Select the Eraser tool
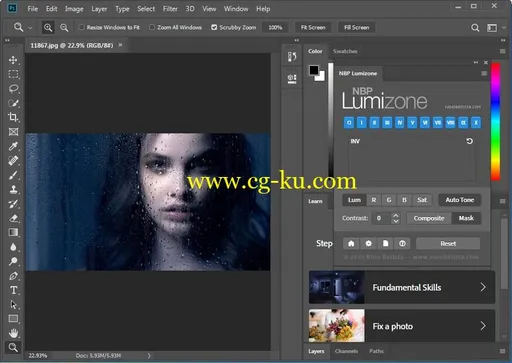 click(x=13, y=218)
